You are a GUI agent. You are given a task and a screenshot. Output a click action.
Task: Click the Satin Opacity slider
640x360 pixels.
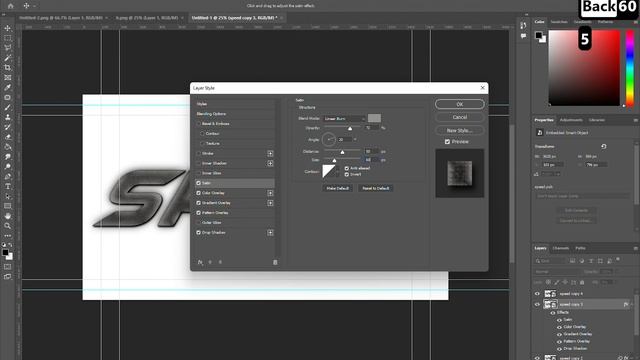[x=342, y=128]
